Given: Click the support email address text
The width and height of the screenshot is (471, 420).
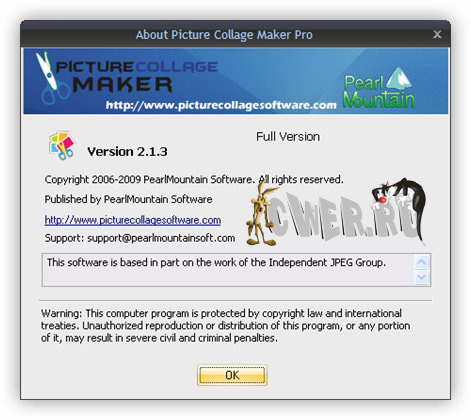Looking at the screenshot, I should (161, 238).
